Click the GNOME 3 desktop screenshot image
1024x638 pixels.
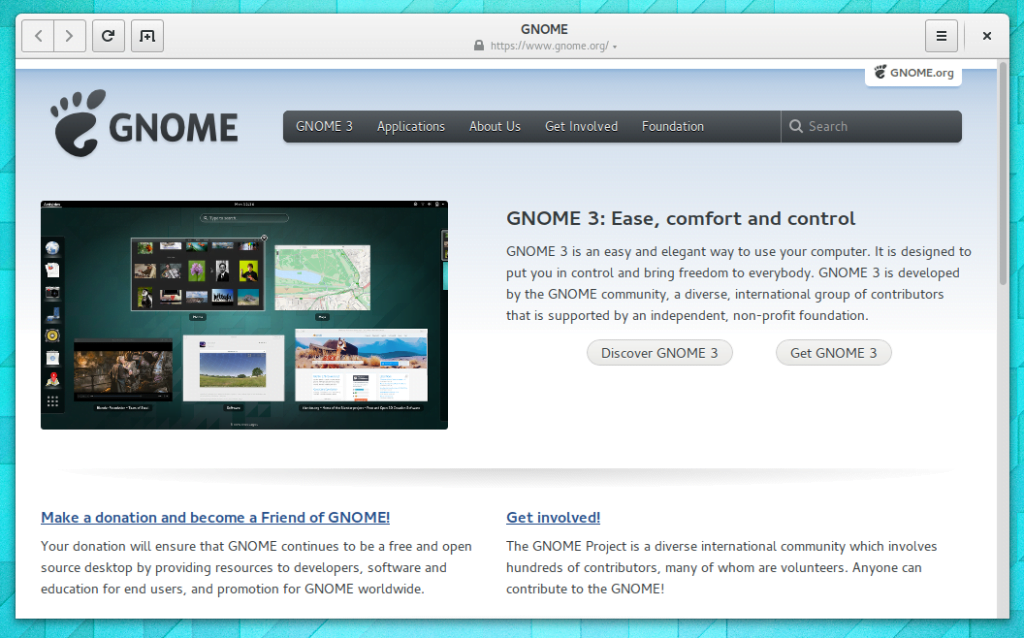[x=244, y=315]
